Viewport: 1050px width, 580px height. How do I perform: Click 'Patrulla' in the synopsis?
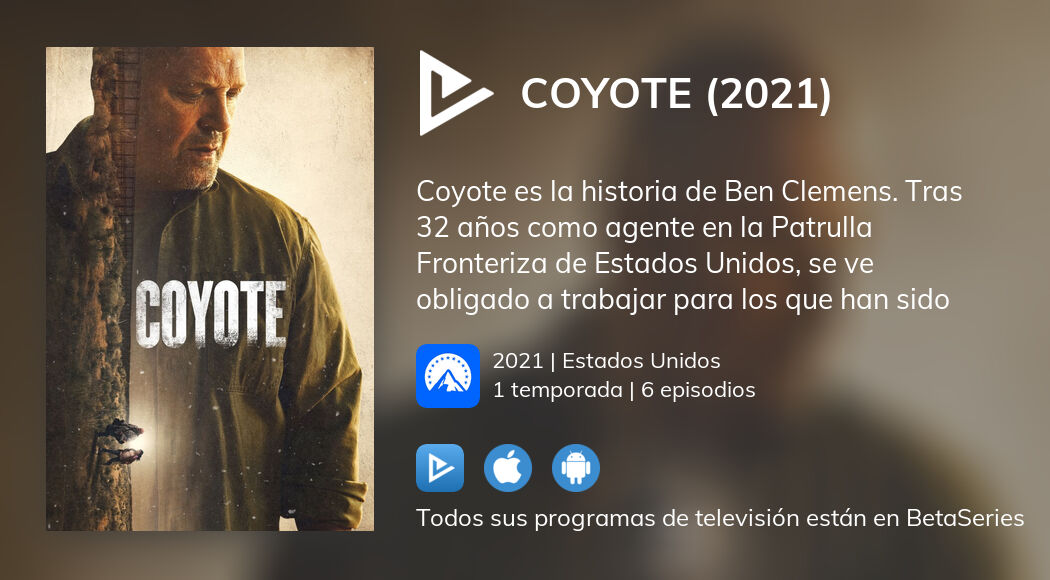pyautogui.click(x=821, y=228)
